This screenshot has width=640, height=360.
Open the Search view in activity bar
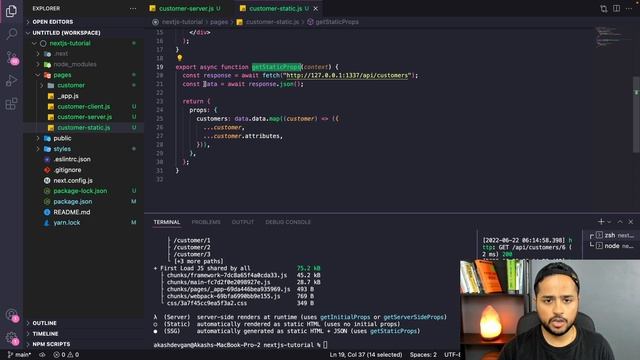pos(11,34)
